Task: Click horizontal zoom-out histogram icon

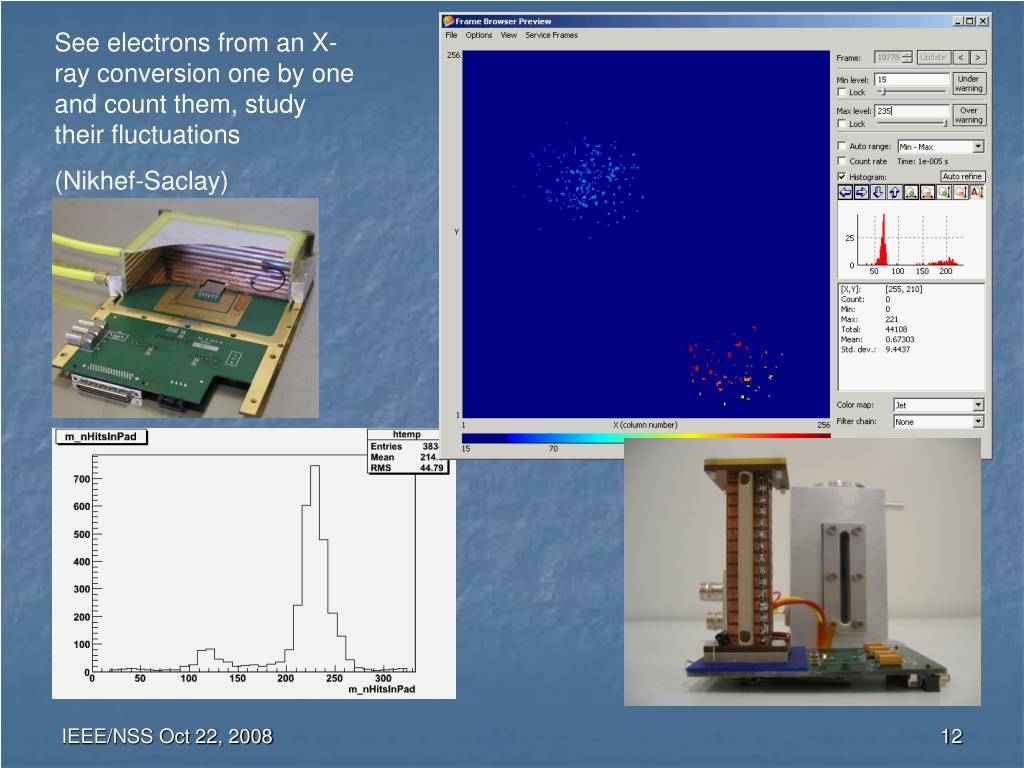Action: tap(927, 193)
